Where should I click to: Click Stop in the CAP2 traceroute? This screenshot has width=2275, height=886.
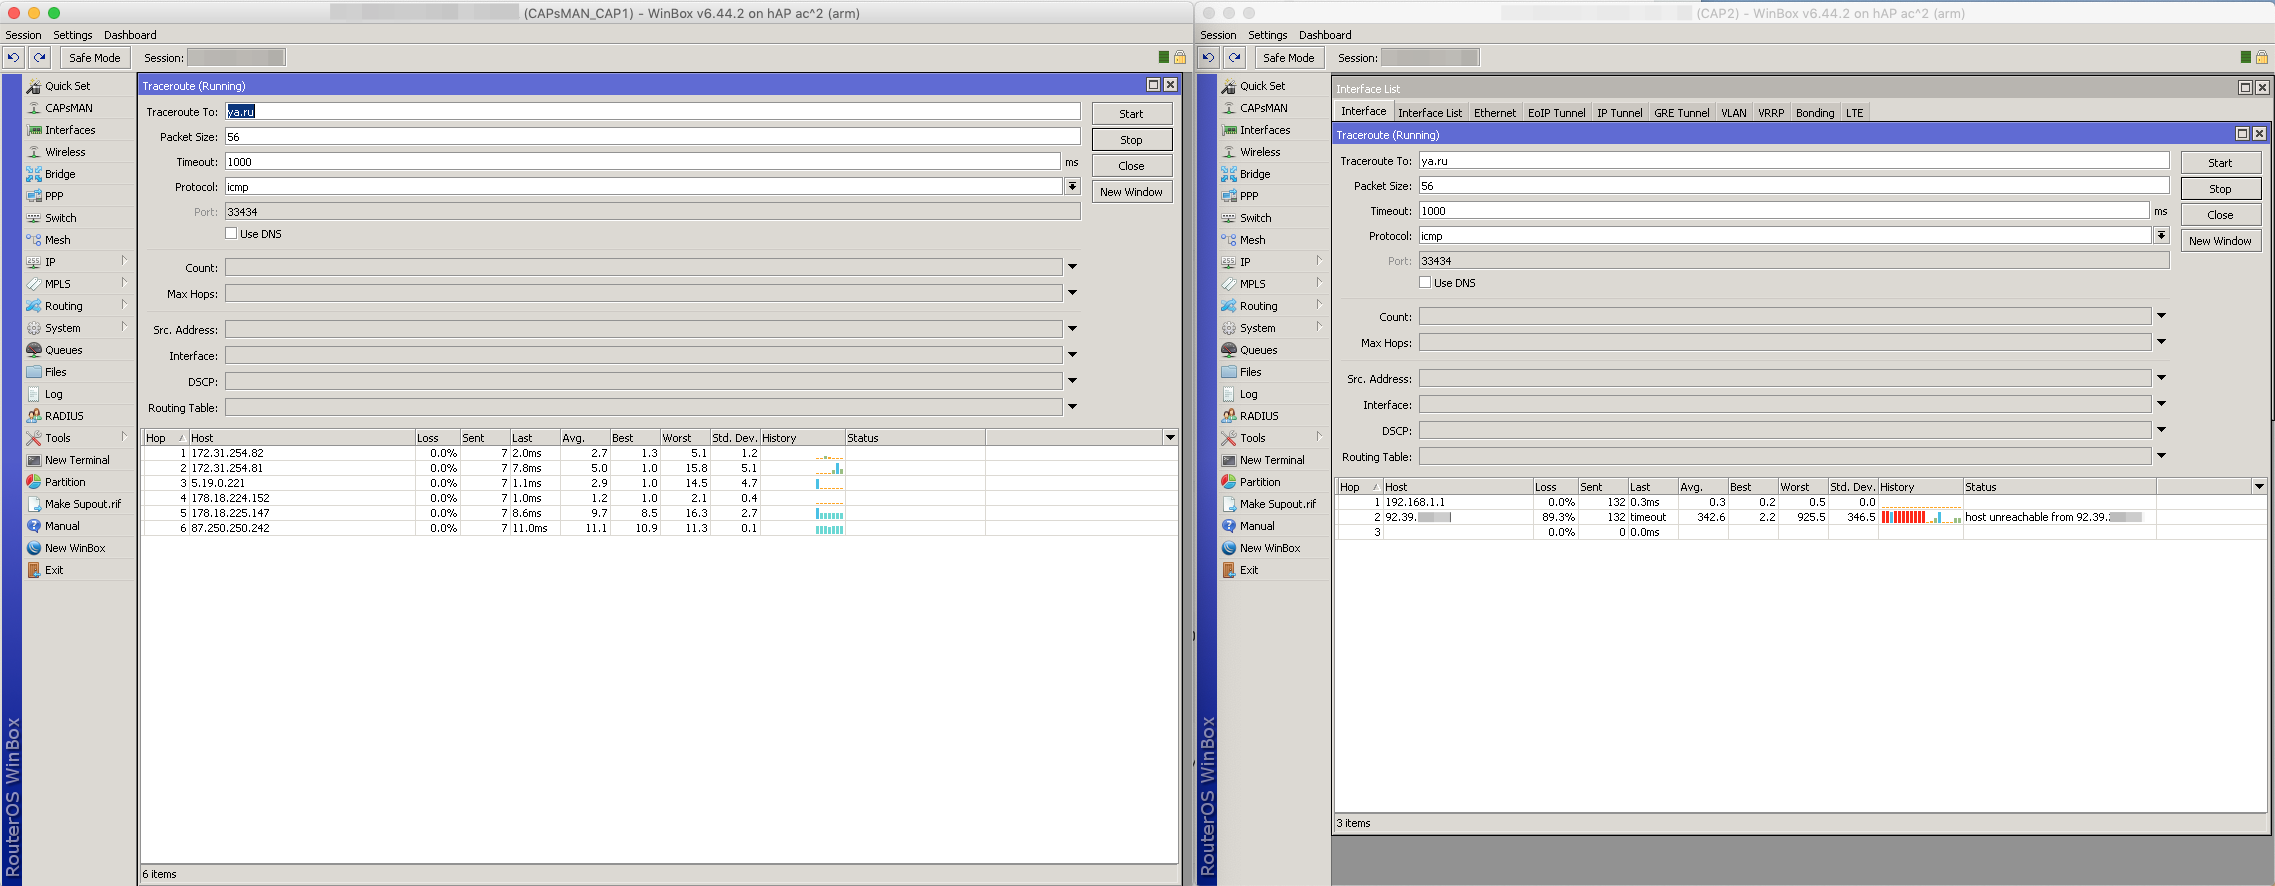pyautogui.click(x=2220, y=189)
